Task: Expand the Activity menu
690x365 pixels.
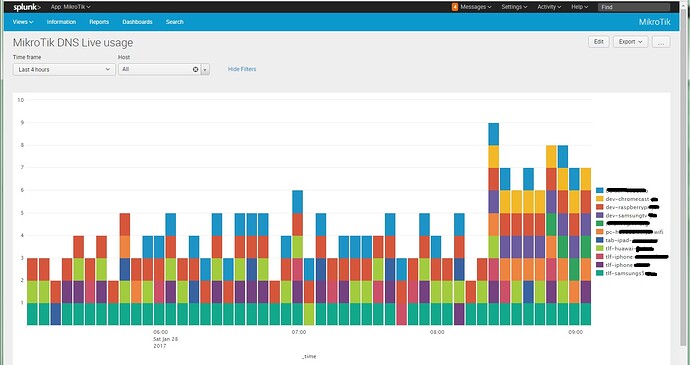Action: (x=549, y=7)
